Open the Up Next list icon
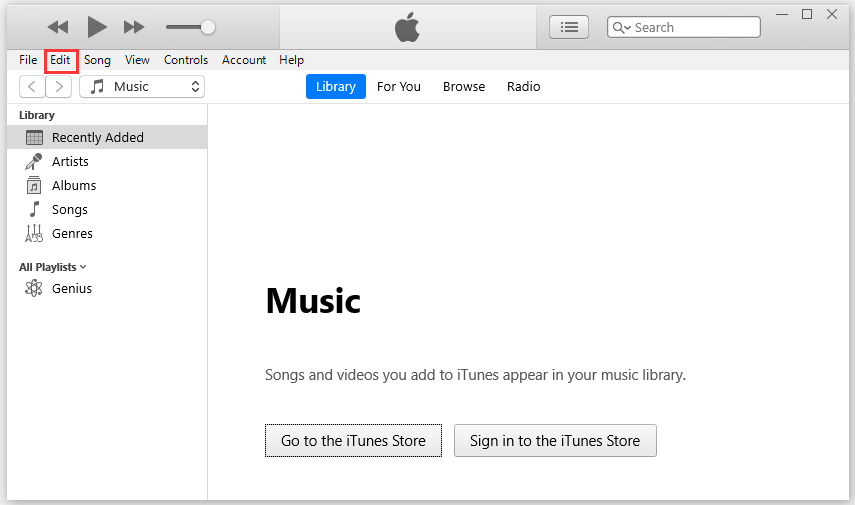Image resolution: width=855 pixels, height=505 pixels. click(569, 27)
